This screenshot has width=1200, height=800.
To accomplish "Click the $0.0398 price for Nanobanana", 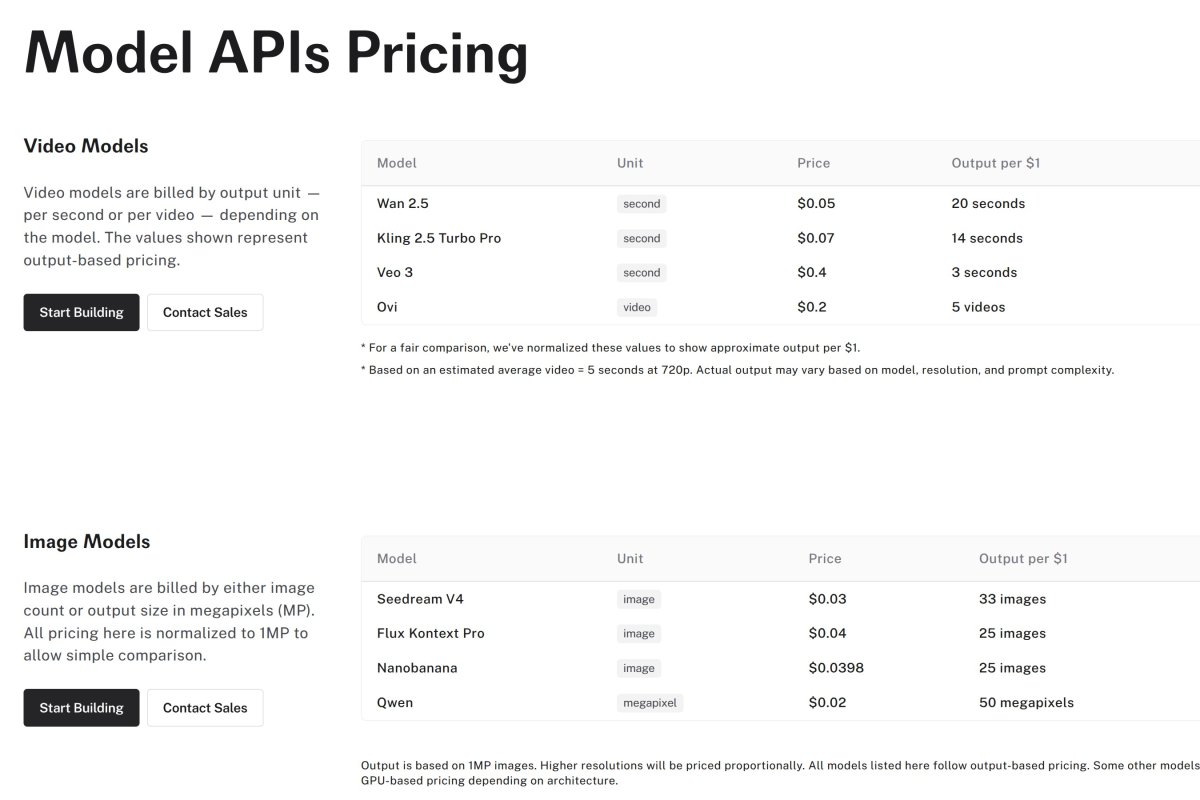I will (836, 668).
